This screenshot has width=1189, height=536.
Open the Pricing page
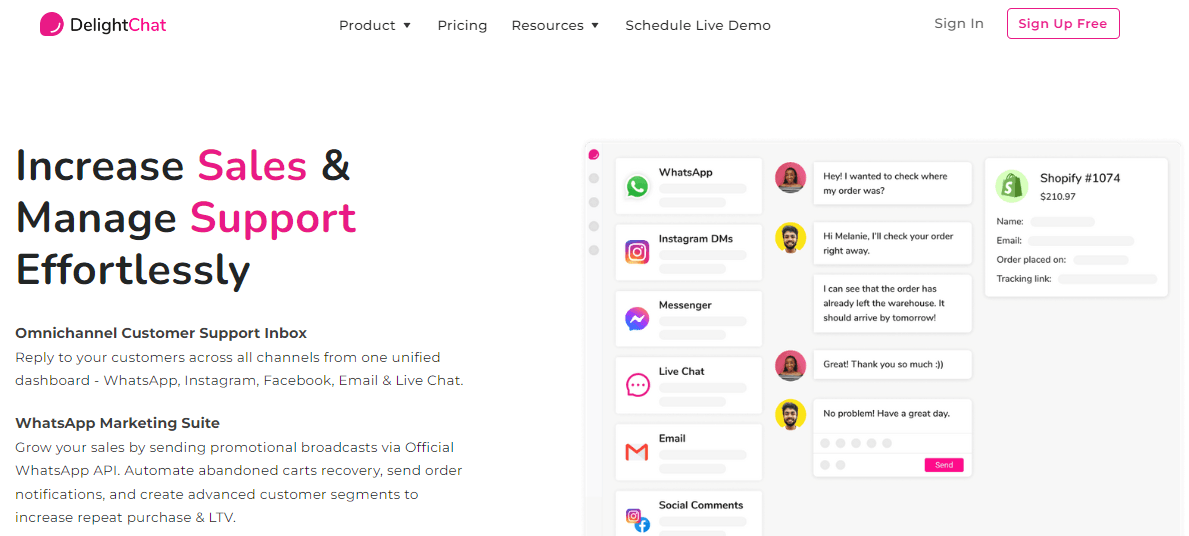(462, 25)
